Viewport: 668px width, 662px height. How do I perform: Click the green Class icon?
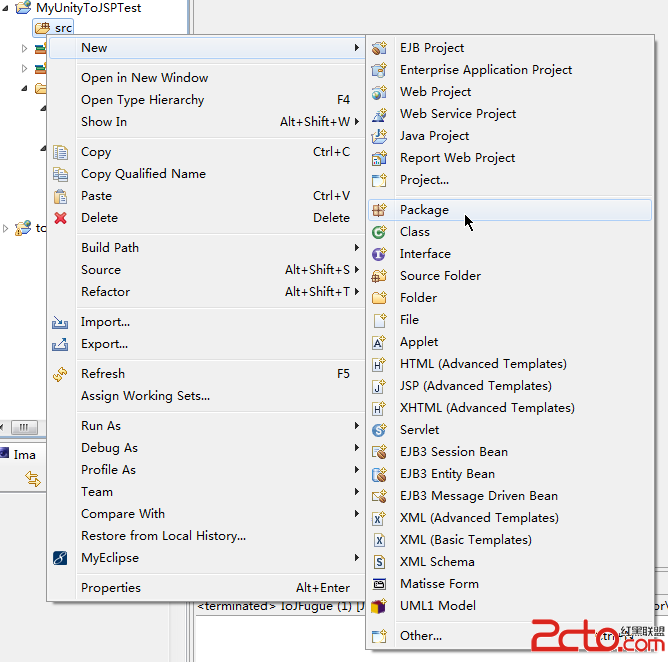pos(379,232)
